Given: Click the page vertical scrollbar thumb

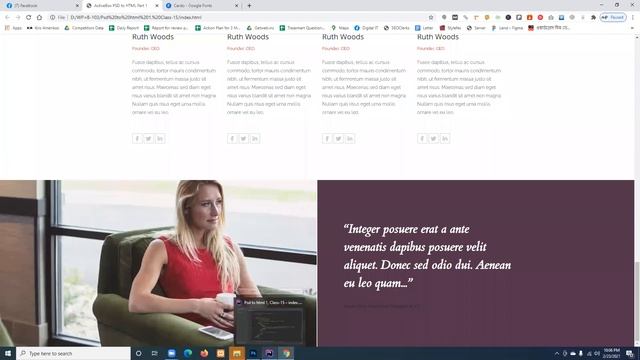Looking at the screenshot, I should [637, 300].
